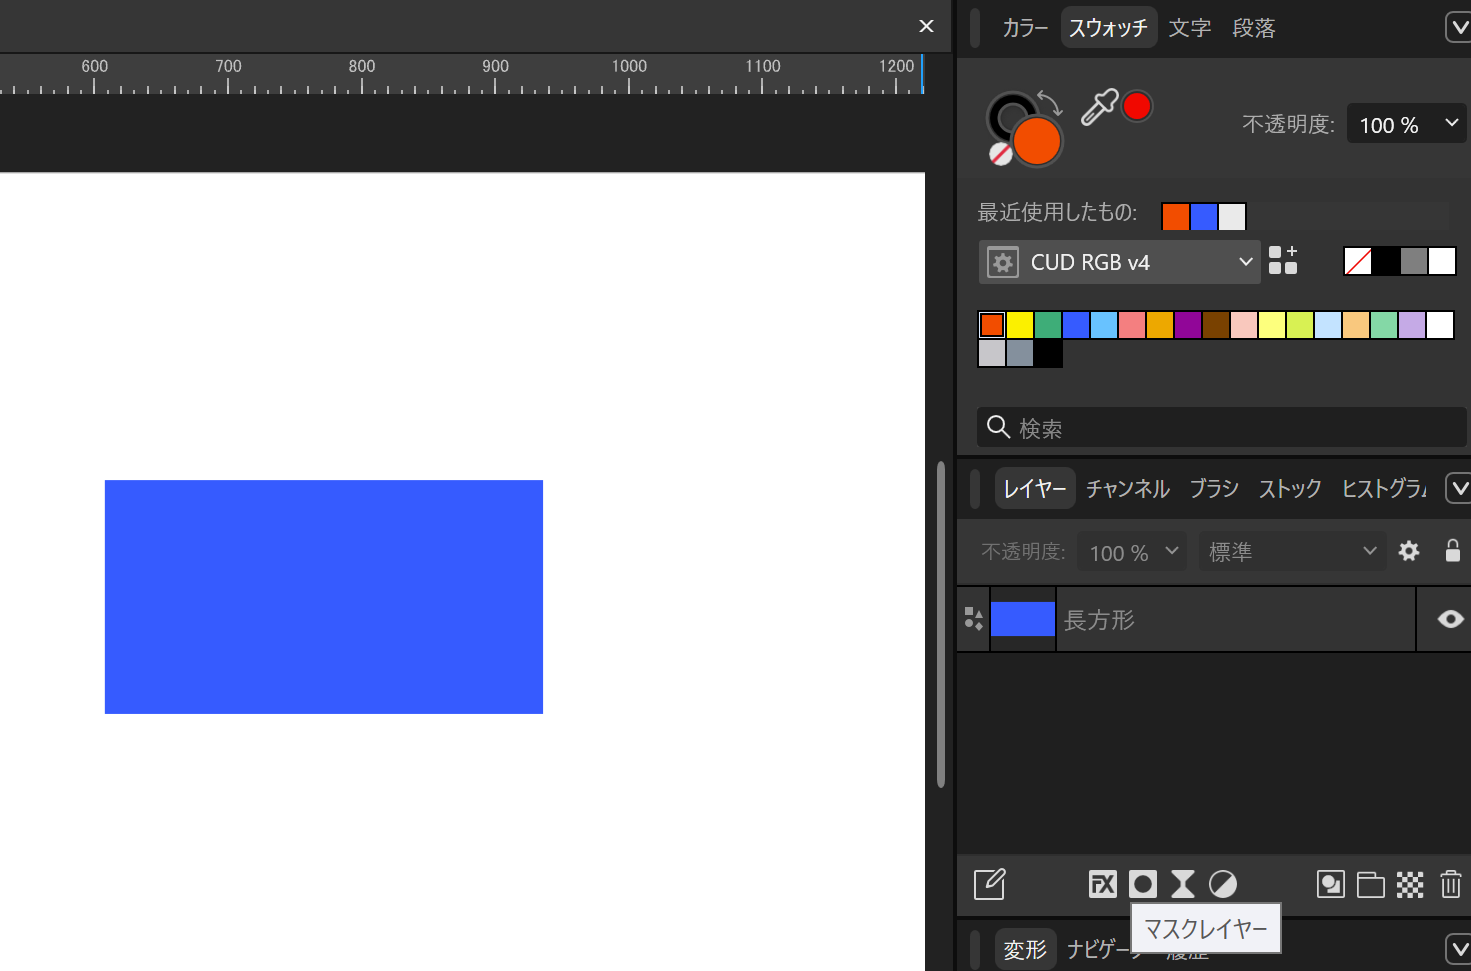
Task: Pick the red eyedropper picked-color circle
Action: [1137, 106]
